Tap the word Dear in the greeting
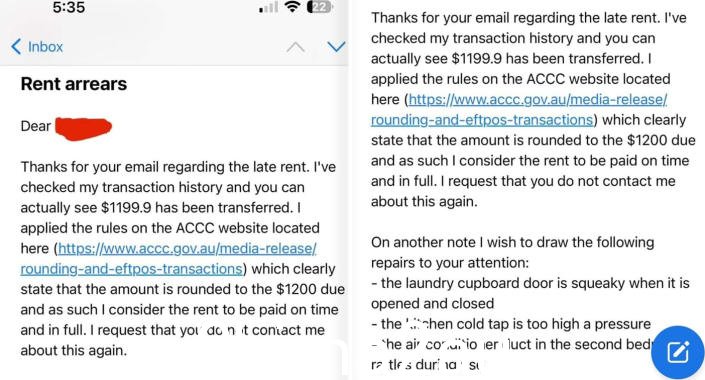 tap(36, 126)
